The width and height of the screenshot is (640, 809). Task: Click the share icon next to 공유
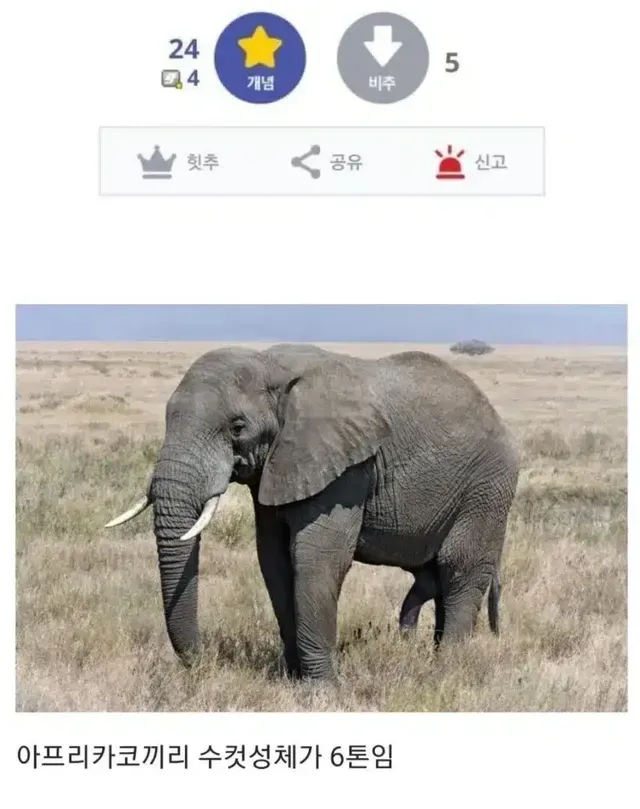tap(306, 162)
